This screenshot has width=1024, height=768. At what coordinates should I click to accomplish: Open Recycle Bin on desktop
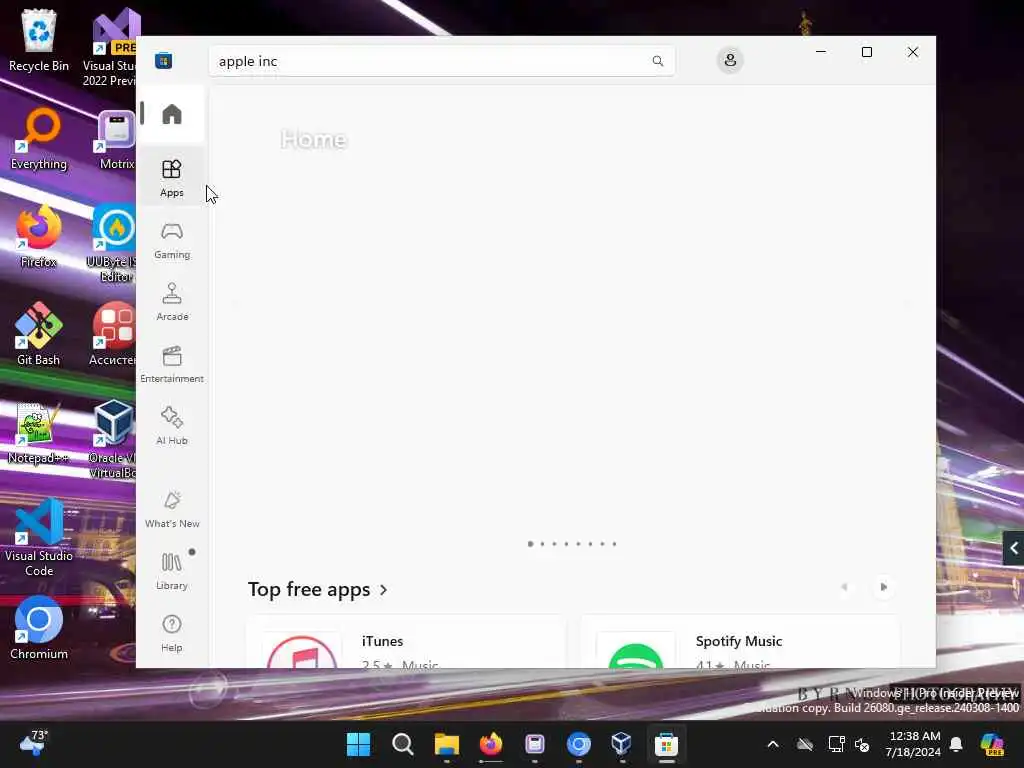39,40
